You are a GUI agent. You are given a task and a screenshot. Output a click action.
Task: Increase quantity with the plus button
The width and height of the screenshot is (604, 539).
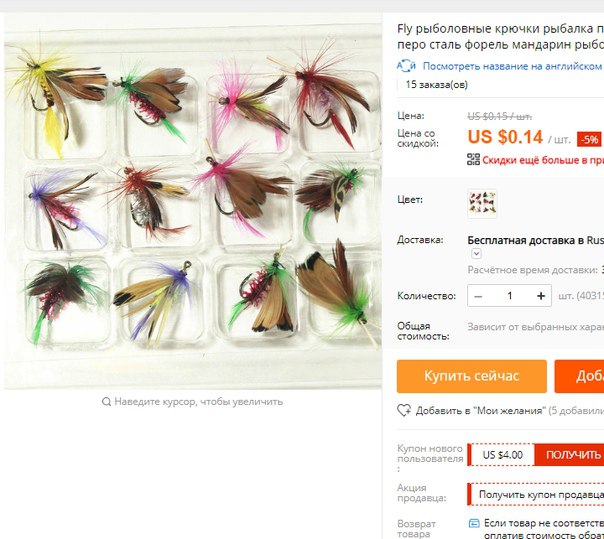click(541, 296)
